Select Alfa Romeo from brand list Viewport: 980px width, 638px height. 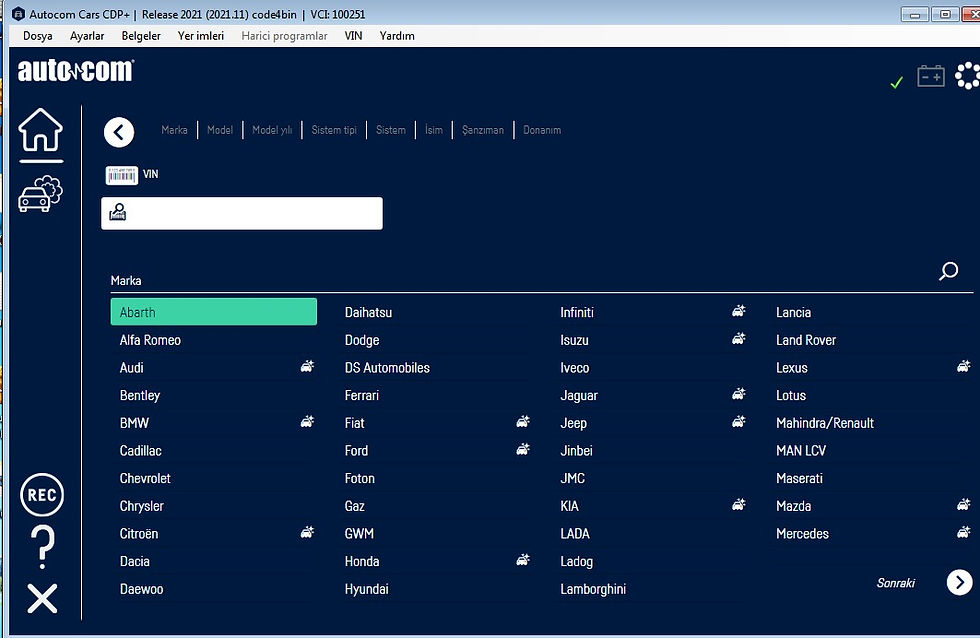(x=150, y=340)
